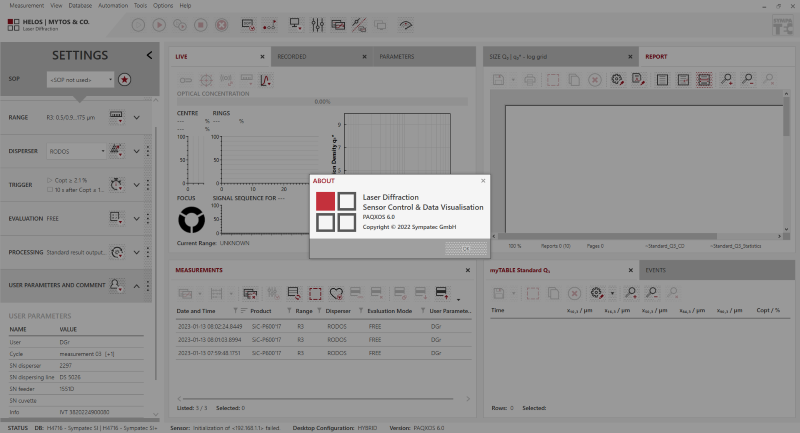Click the ruler icon in RANGE row

point(116,117)
